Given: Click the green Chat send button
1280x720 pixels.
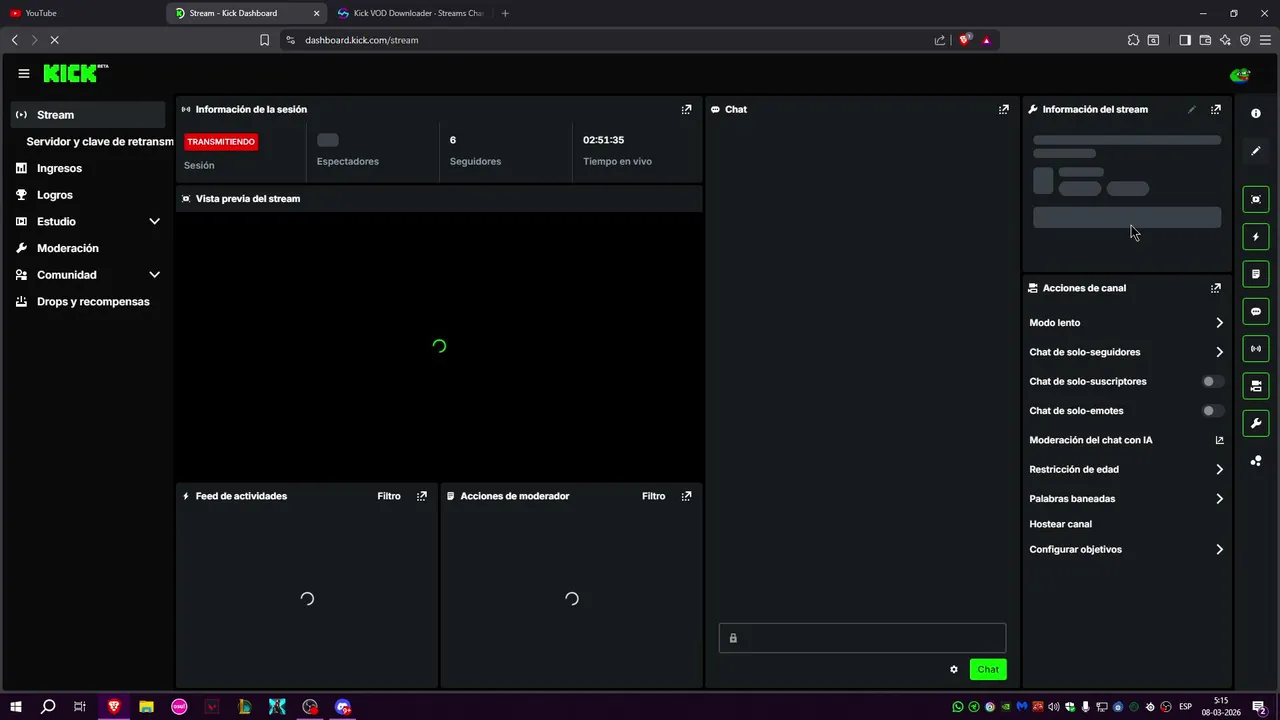Looking at the screenshot, I should (x=988, y=670).
